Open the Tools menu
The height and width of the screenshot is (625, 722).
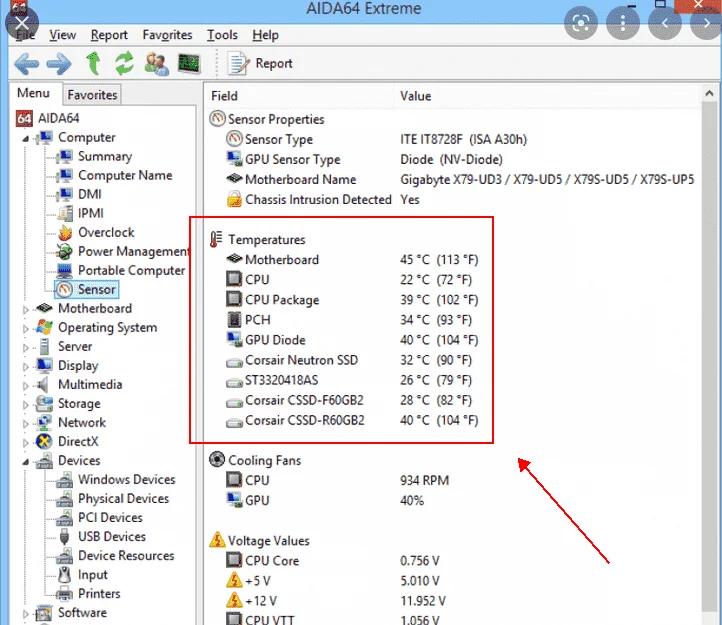click(222, 35)
